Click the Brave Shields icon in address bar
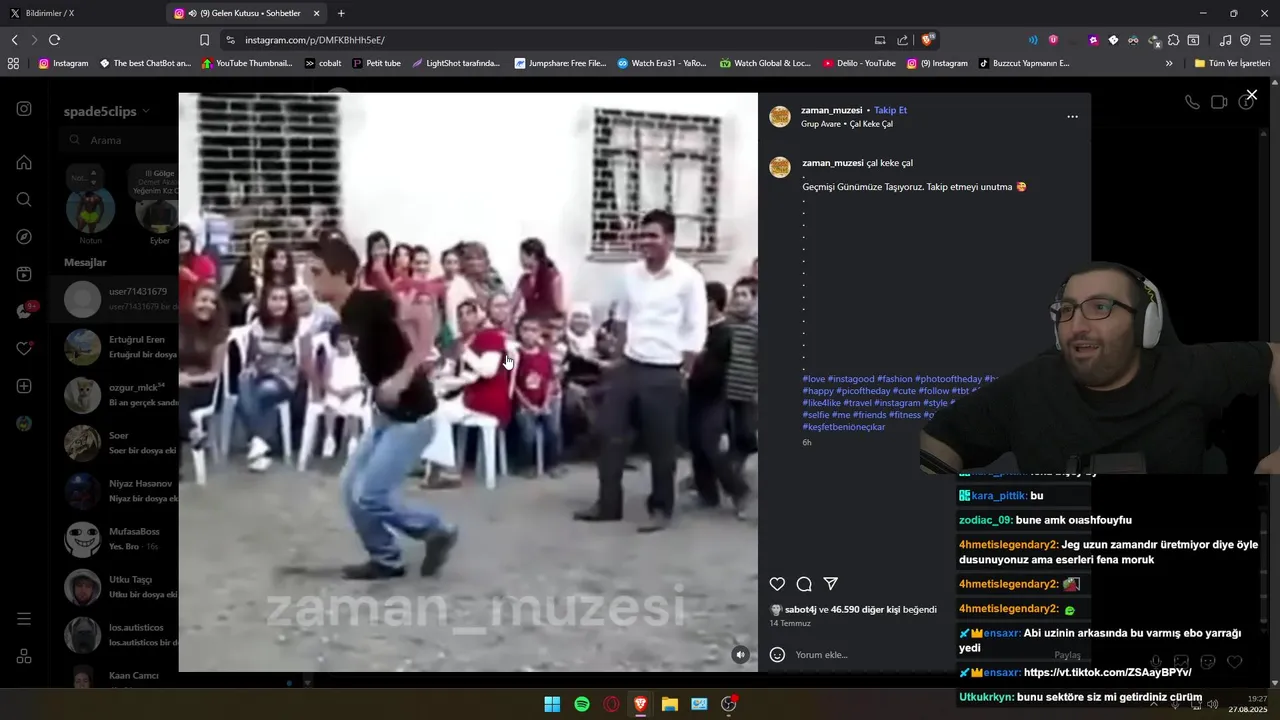Image resolution: width=1280 pixels, height=720 pixels. (x=928, y=40)
